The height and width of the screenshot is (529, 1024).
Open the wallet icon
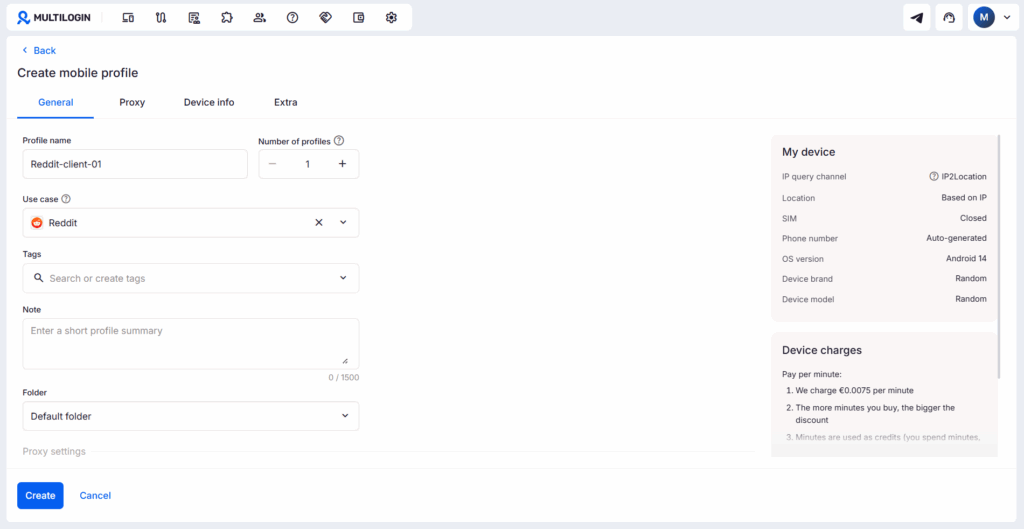pos(359,18)
